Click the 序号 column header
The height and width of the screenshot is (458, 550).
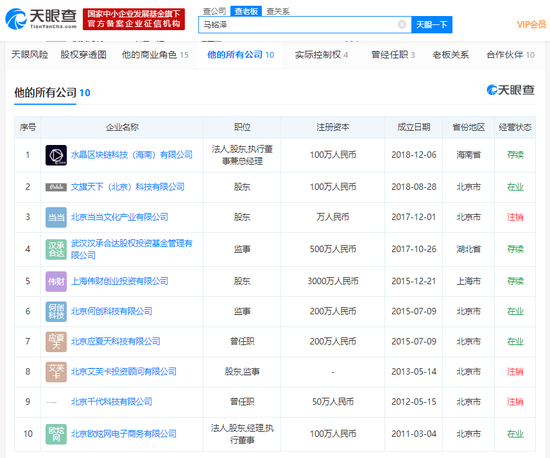(28, 127)
